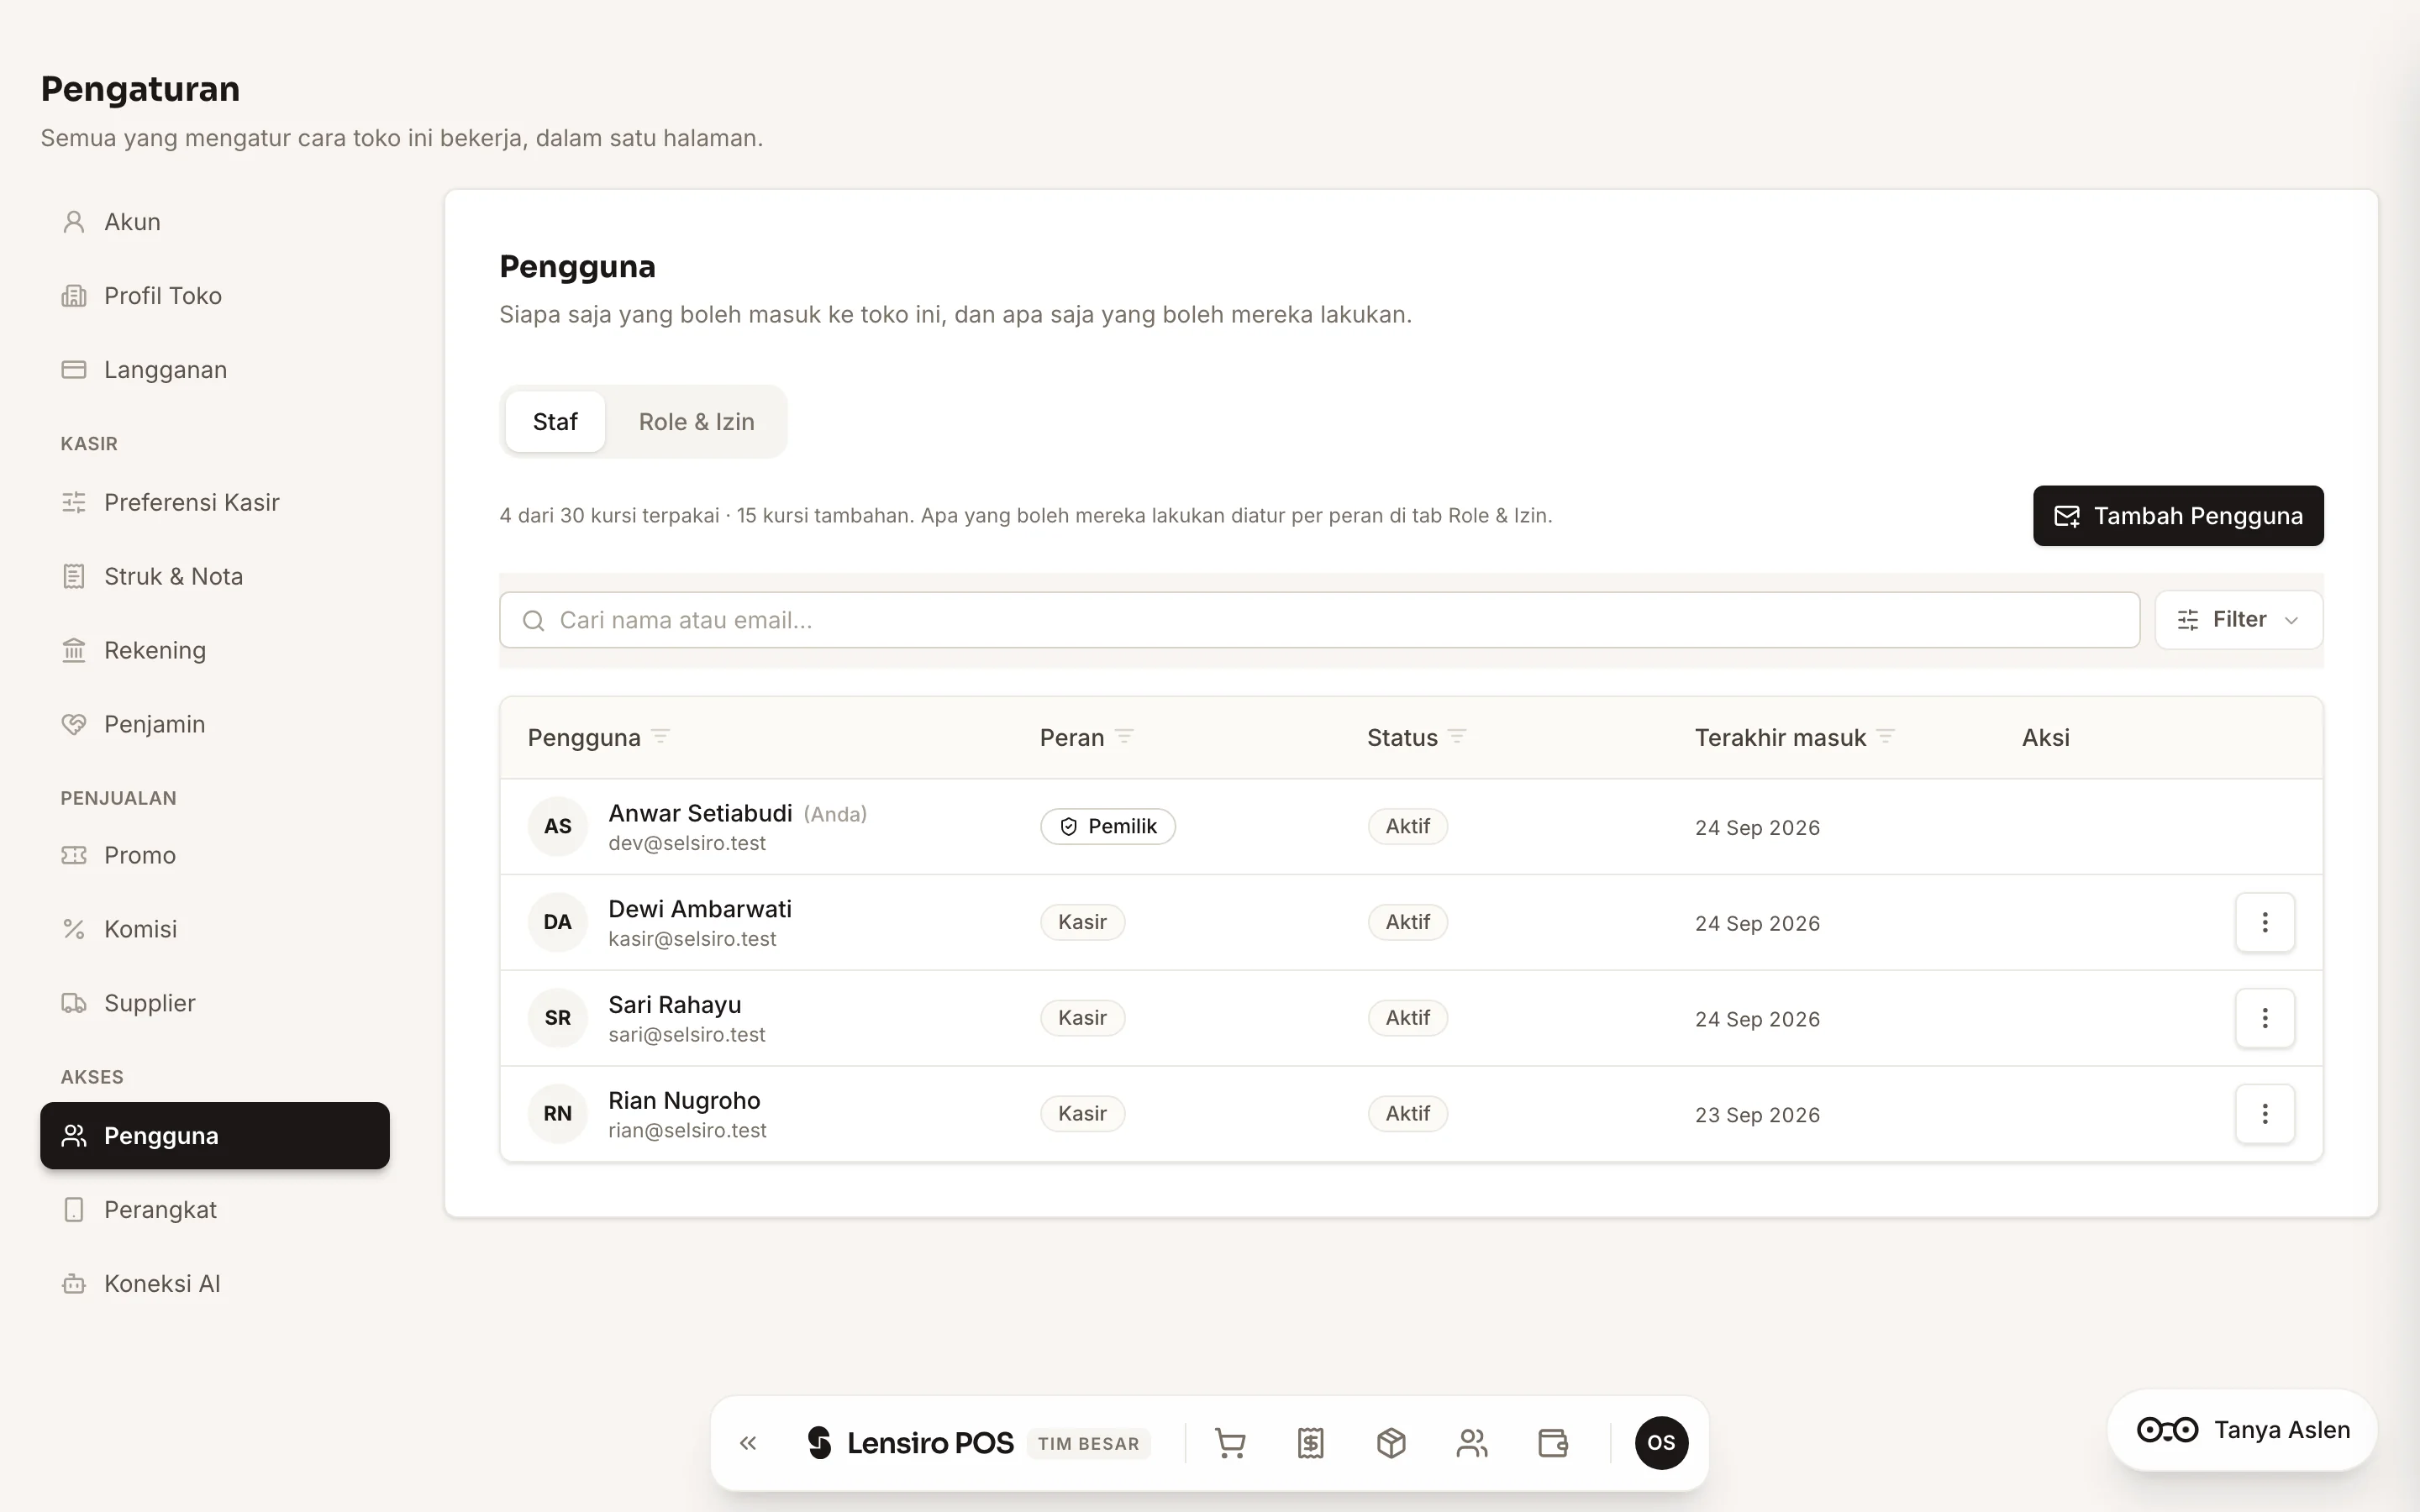Open actions menu for Sari Rahayu
2420x1512 pixels.
pyautogui.click(x=2264, y=1018)
